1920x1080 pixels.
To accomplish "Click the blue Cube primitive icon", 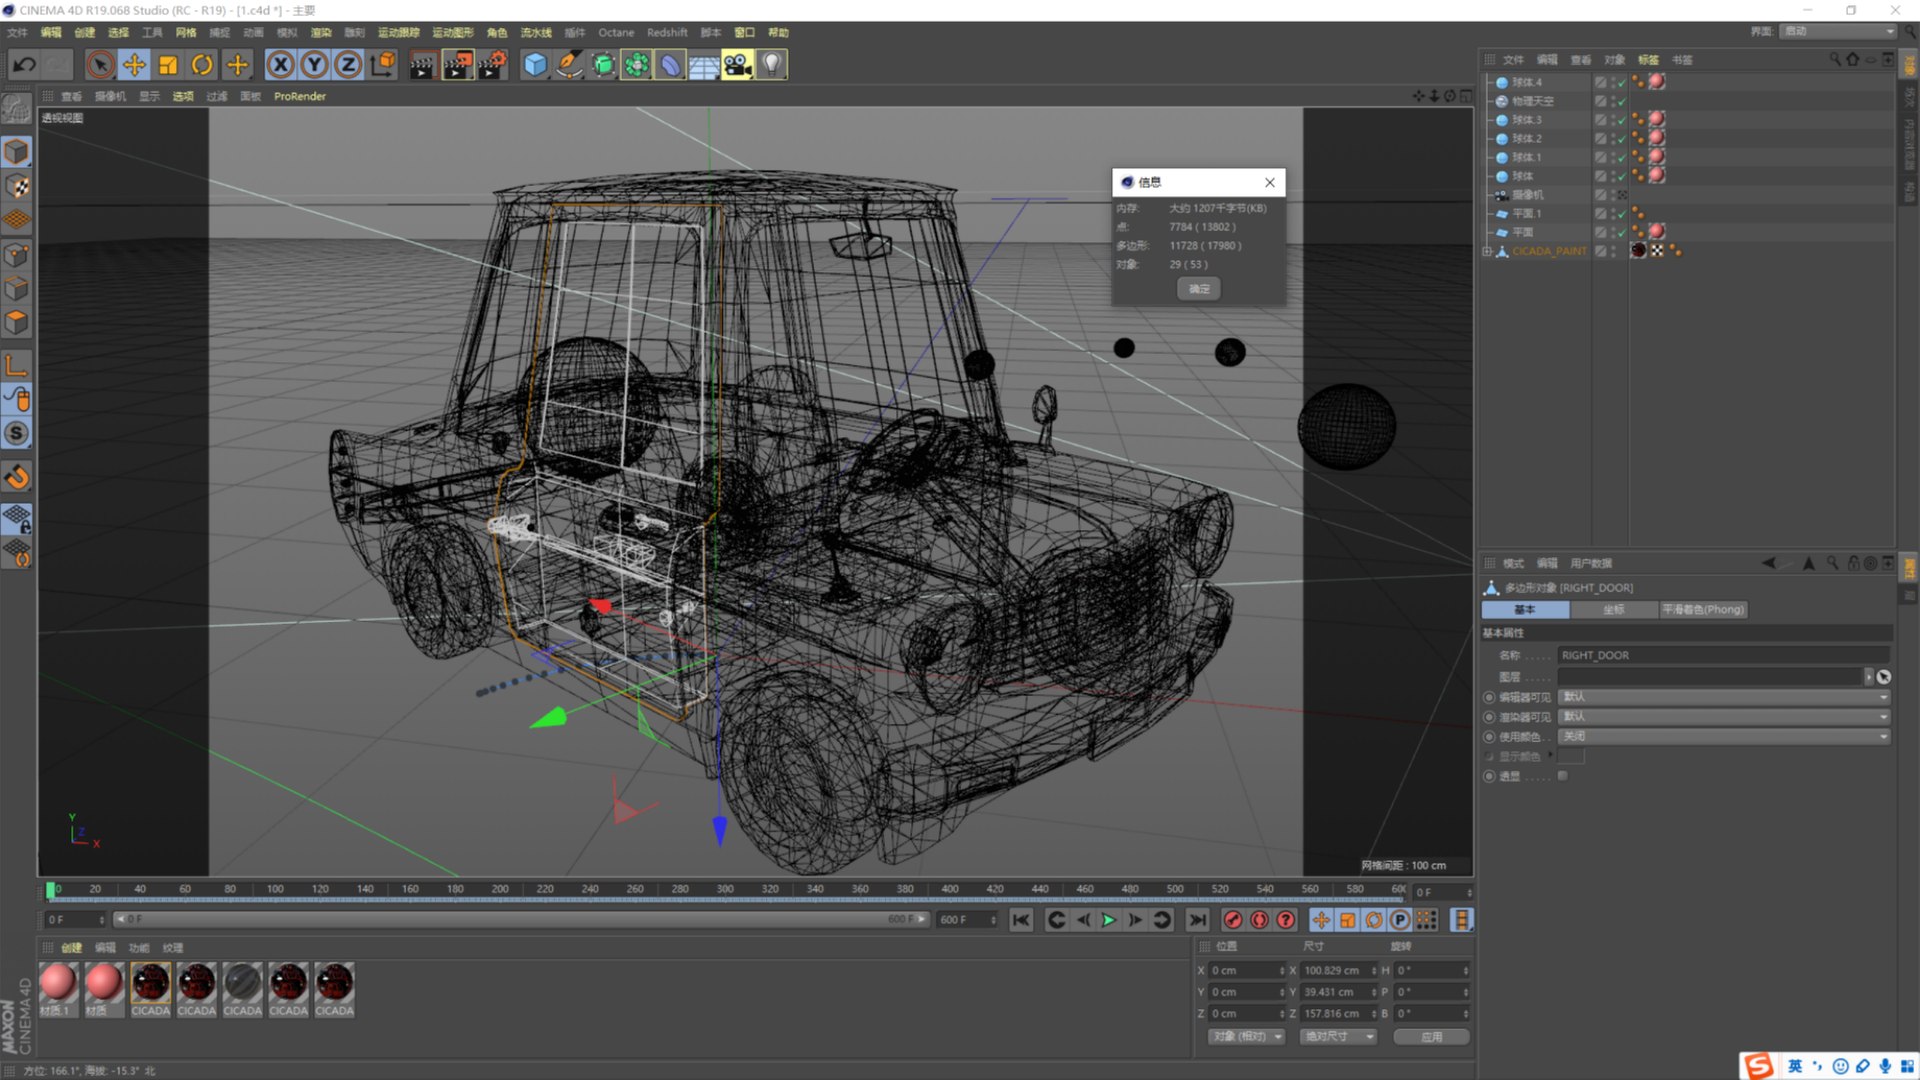I will tap(536, 65).
